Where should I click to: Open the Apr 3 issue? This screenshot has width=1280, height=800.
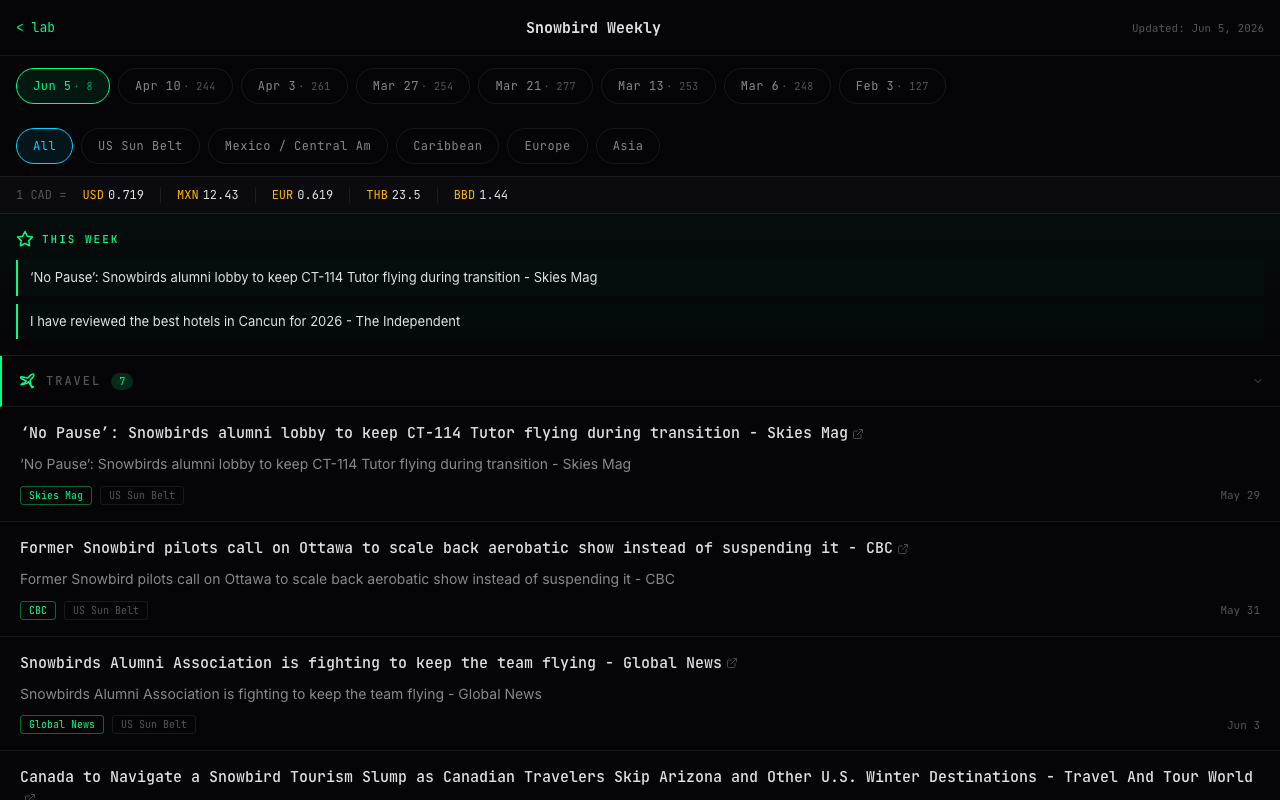(x=294, y=86)
